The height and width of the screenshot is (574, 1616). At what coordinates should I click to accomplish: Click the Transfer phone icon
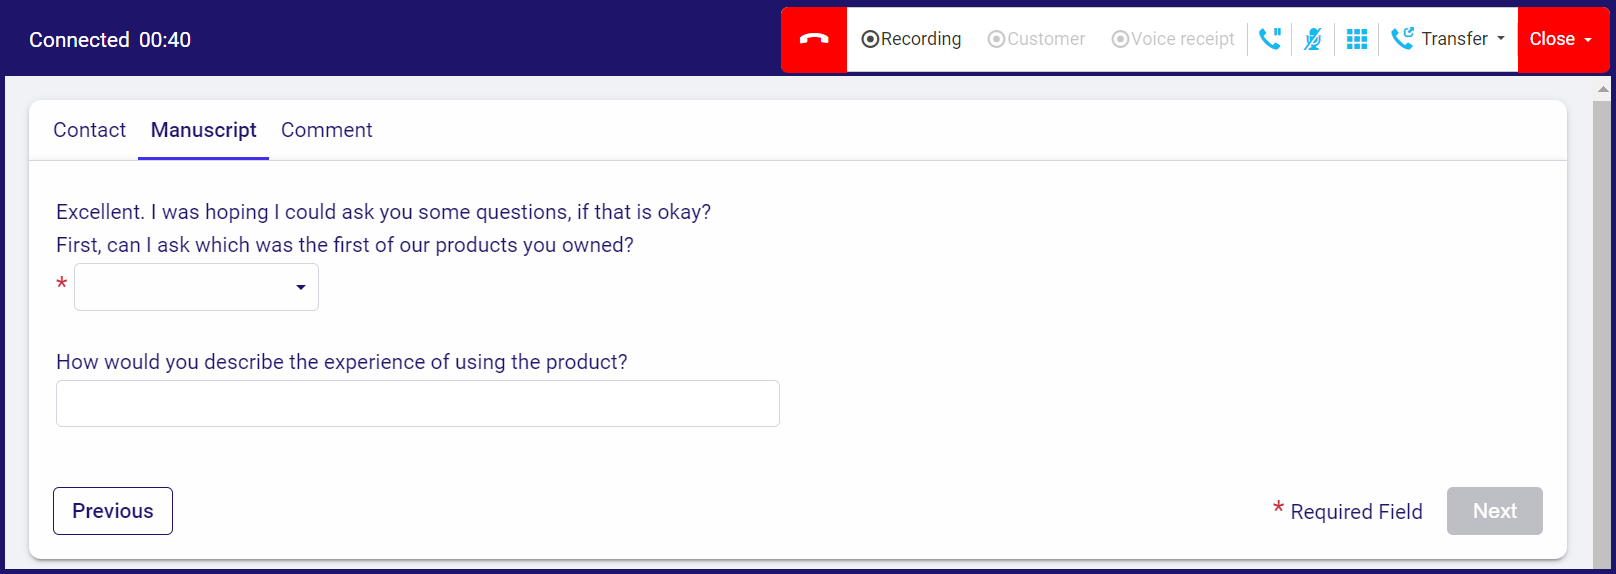coord(1402,39)
